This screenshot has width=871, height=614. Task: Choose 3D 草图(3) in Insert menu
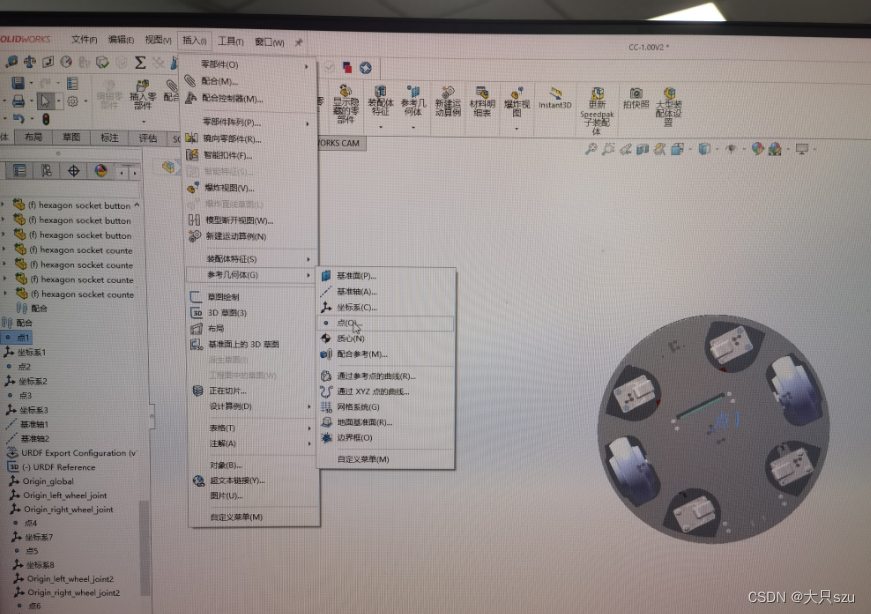[x=251, y=313]
